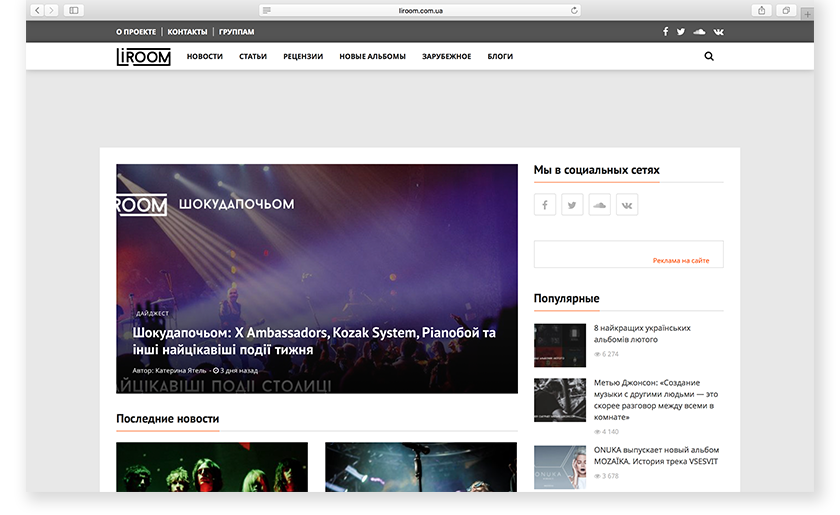The width and height of the screenshot is (840, 515).
Task: Click the Safari back button
Action: (x=37, y=10)
